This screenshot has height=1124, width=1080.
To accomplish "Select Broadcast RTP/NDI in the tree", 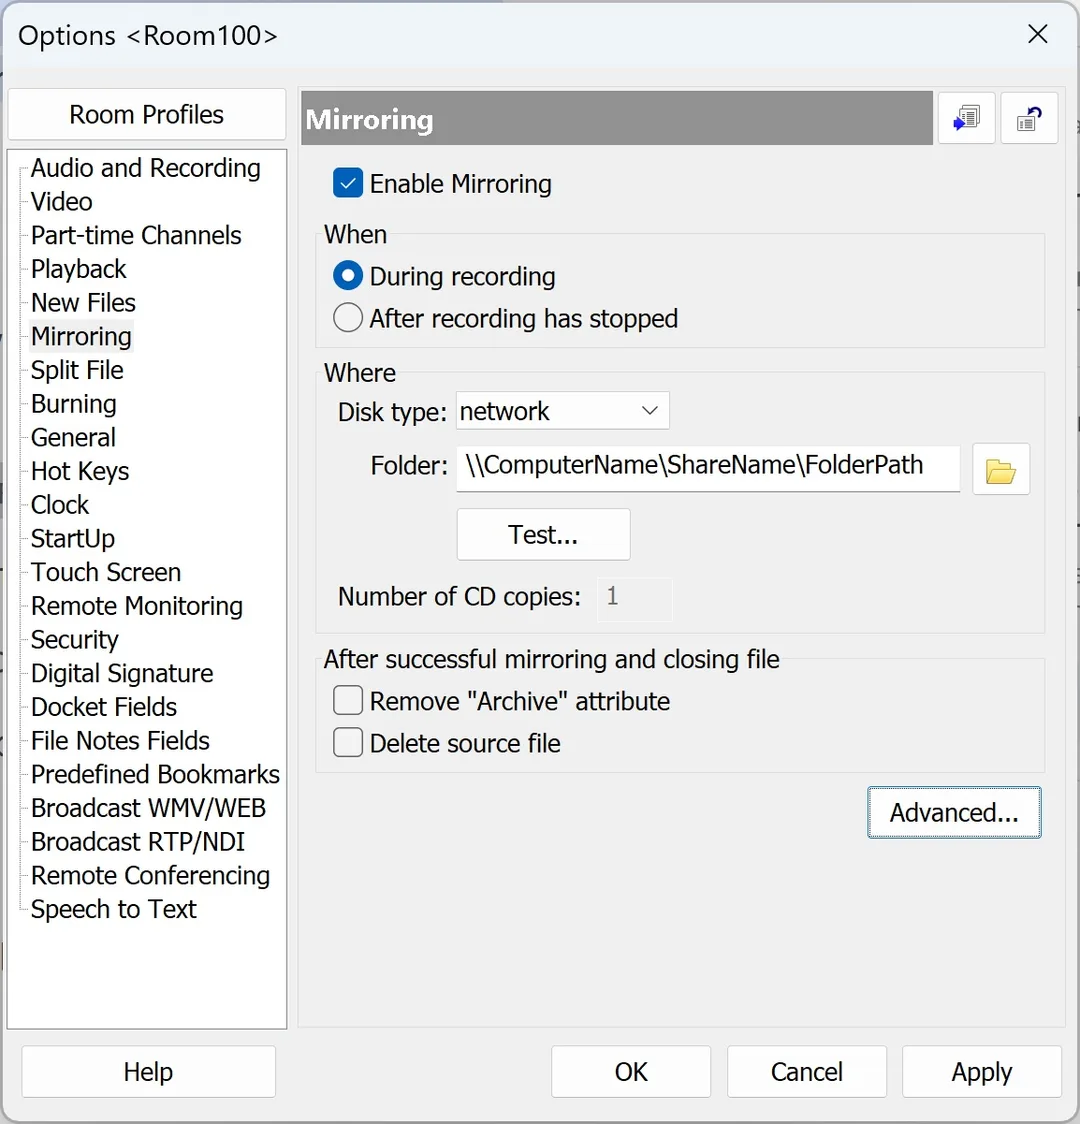I will [138, 842].
